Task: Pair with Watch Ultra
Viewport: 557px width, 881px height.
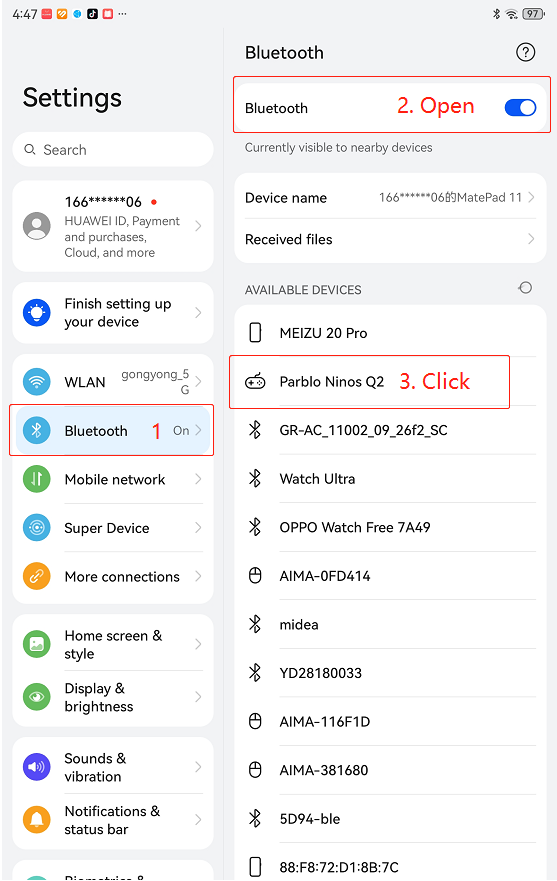Action: coord(390,479)
